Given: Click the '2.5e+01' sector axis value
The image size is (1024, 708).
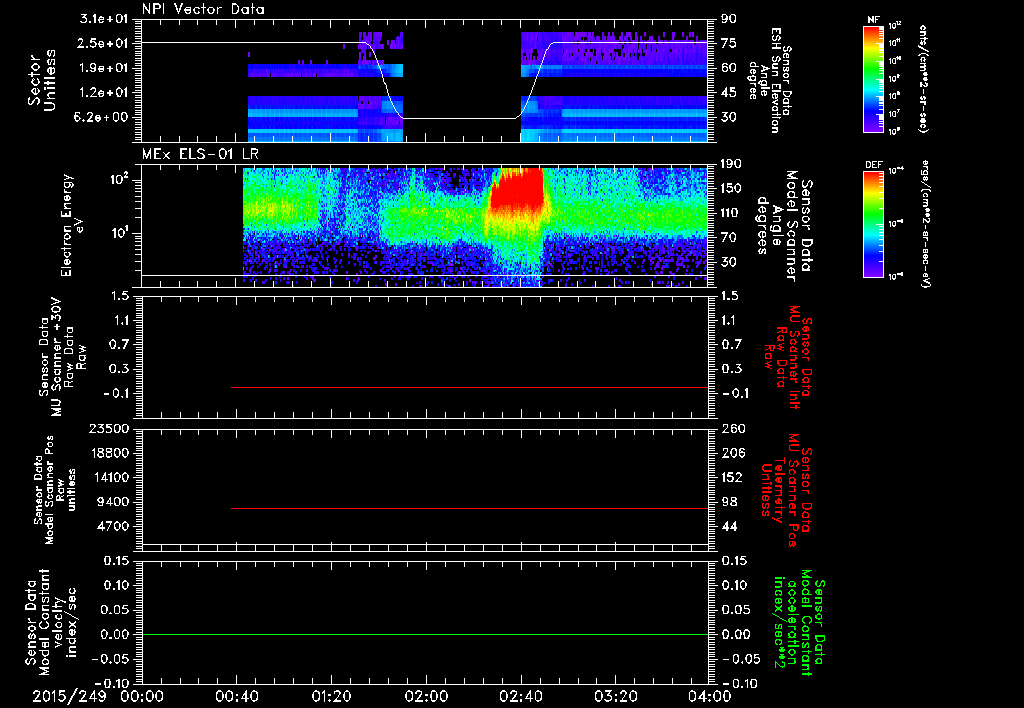Looking at the screenshot, I should pyautogui.click(x=103, y=43).
